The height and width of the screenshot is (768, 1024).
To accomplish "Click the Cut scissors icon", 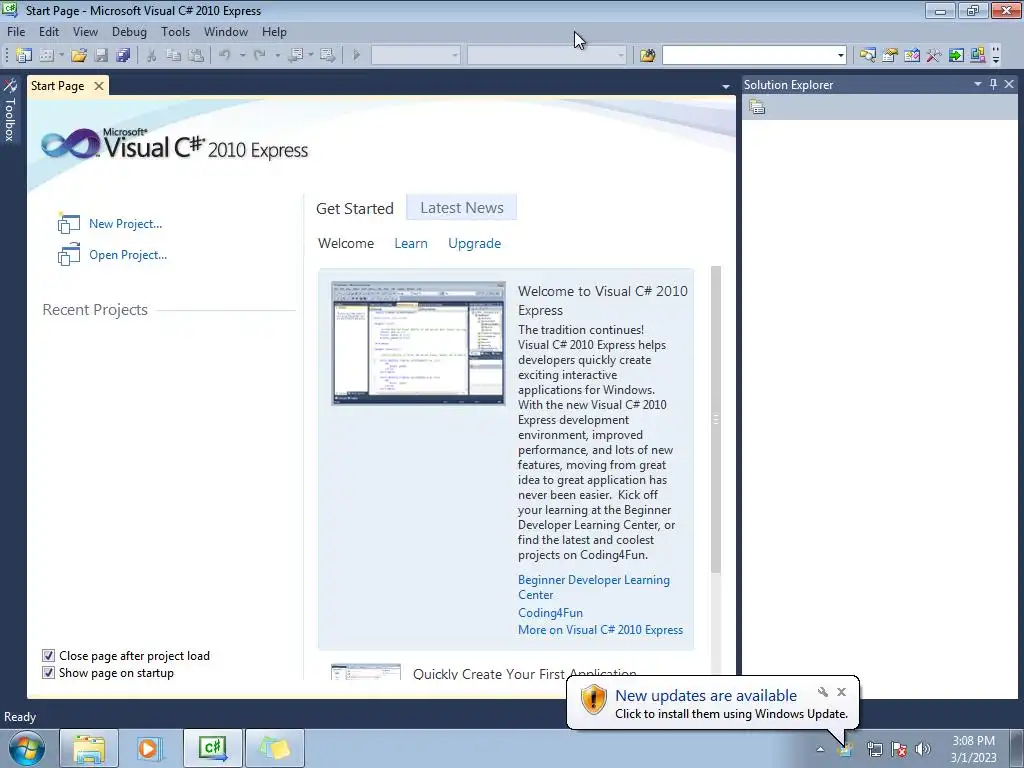I will tap(152, 56).
